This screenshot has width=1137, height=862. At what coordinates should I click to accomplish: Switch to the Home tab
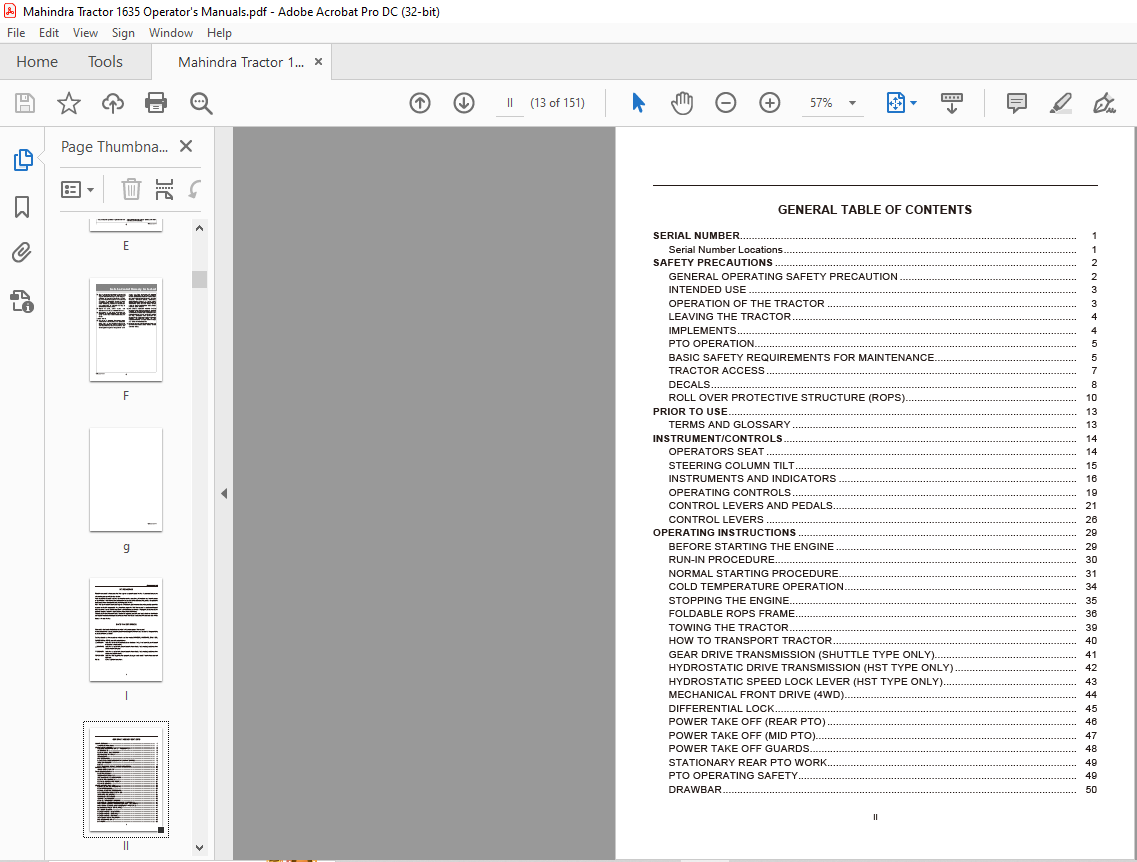(x=37, y=62)
